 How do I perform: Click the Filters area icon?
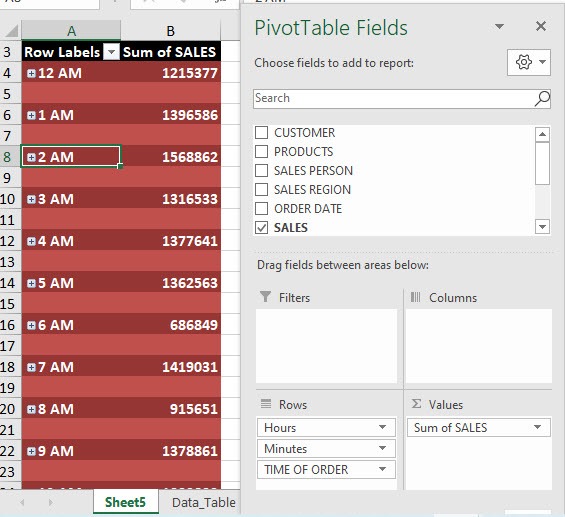coord(265,297)
